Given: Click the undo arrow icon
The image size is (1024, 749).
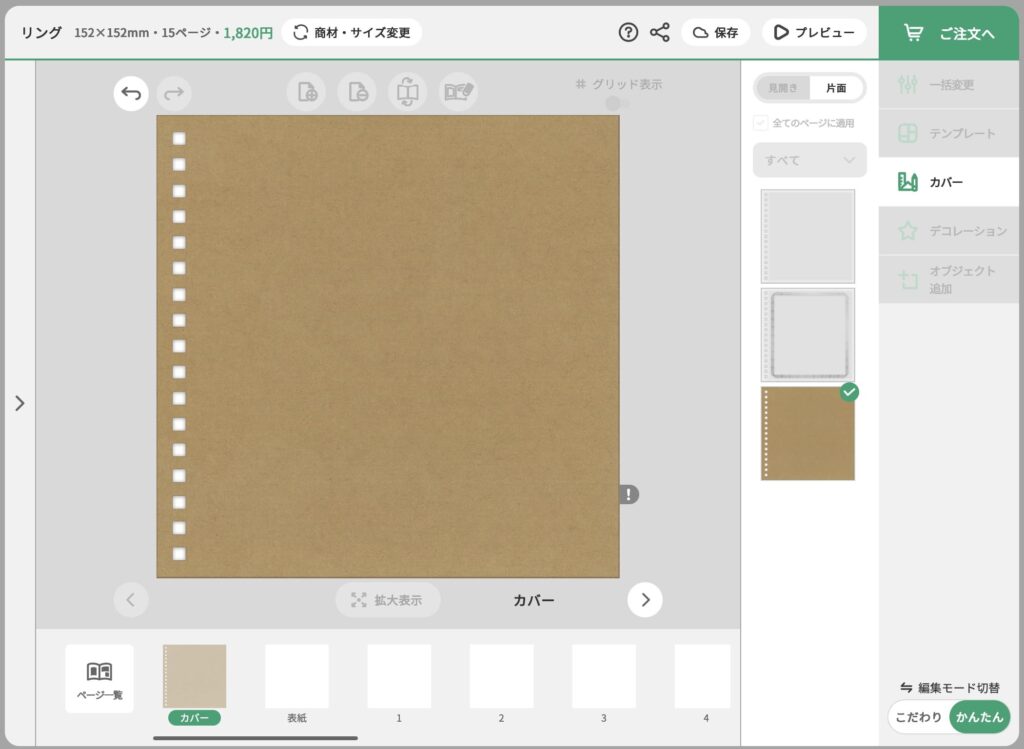Looking at the screenshot, I should (x=131, y=93).
